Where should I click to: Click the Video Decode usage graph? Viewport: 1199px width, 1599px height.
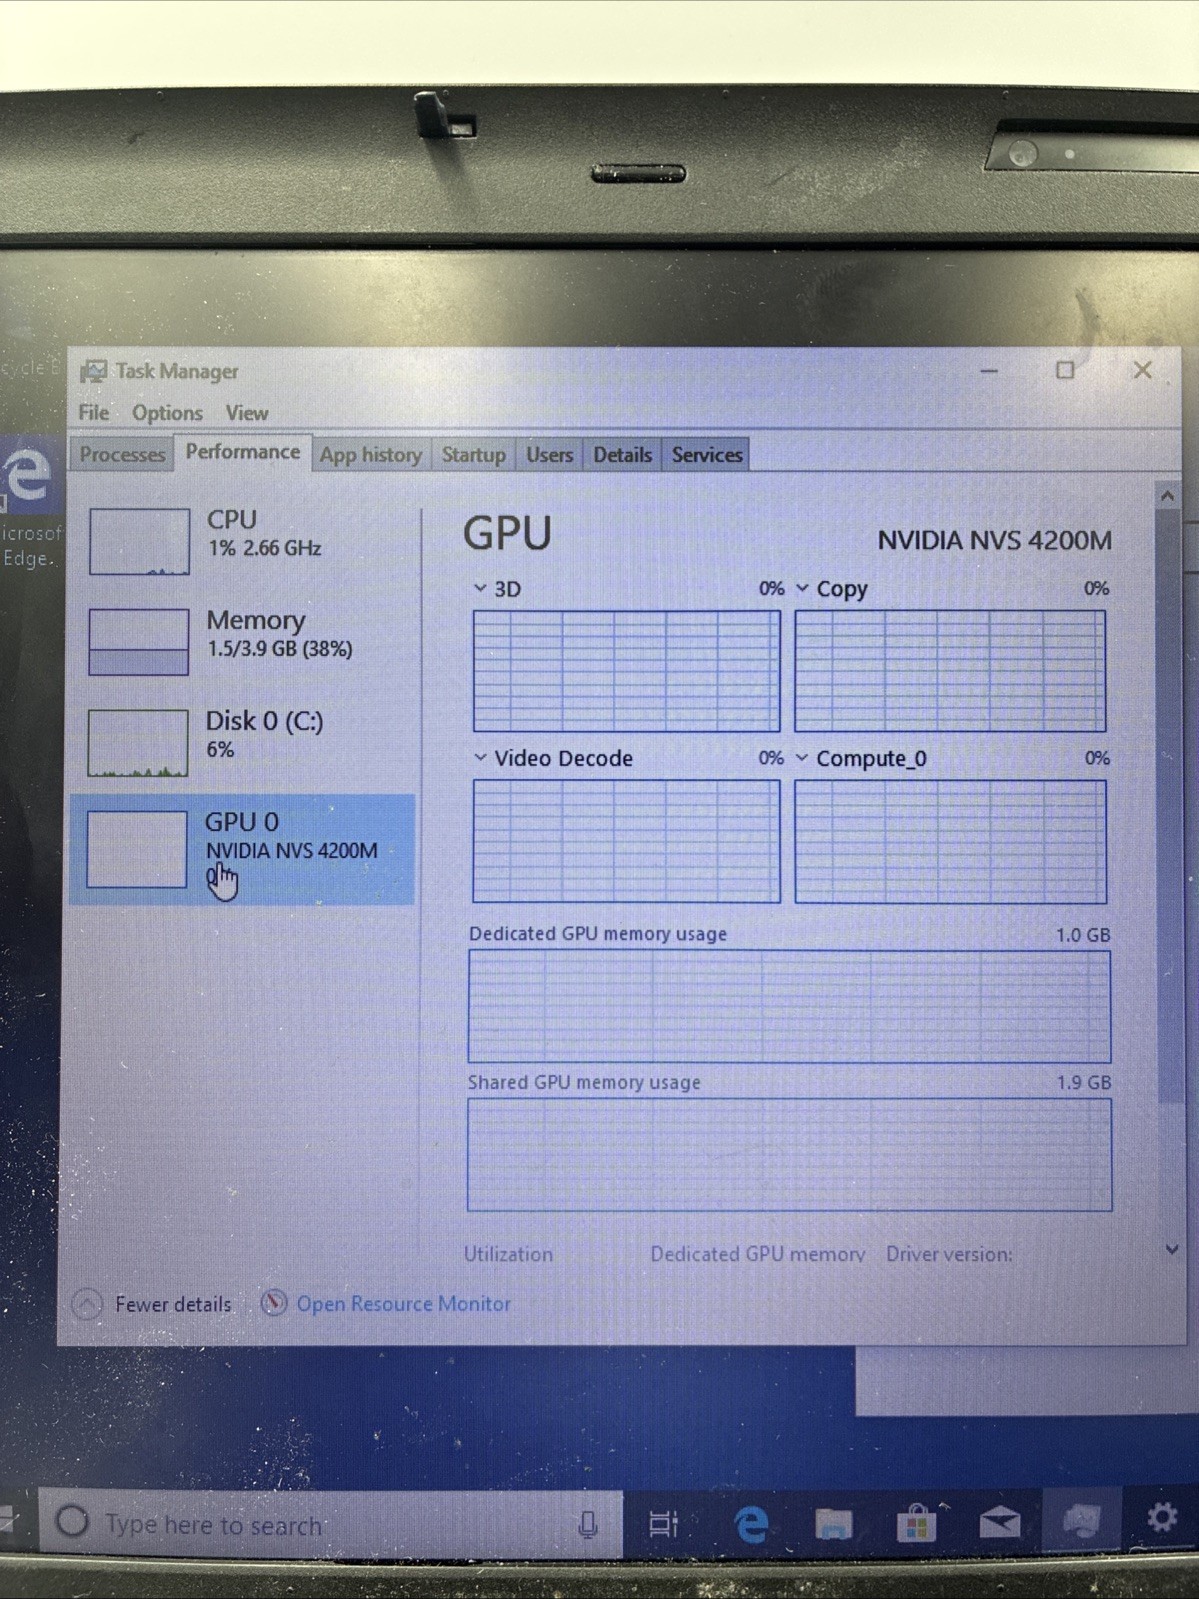point(626,841)
